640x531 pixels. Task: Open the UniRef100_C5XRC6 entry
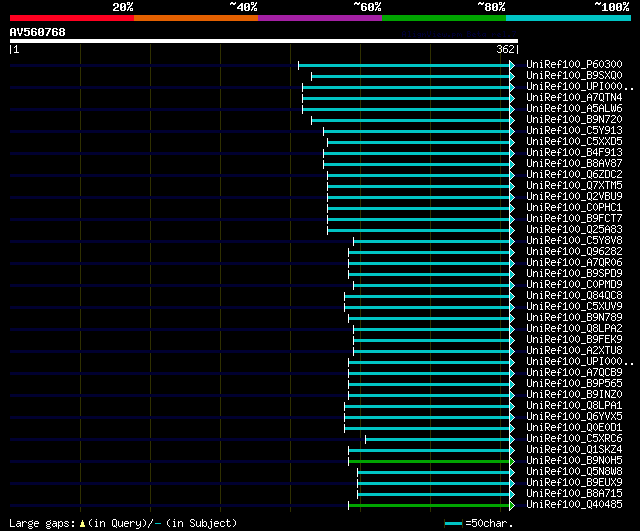[574, 439]
